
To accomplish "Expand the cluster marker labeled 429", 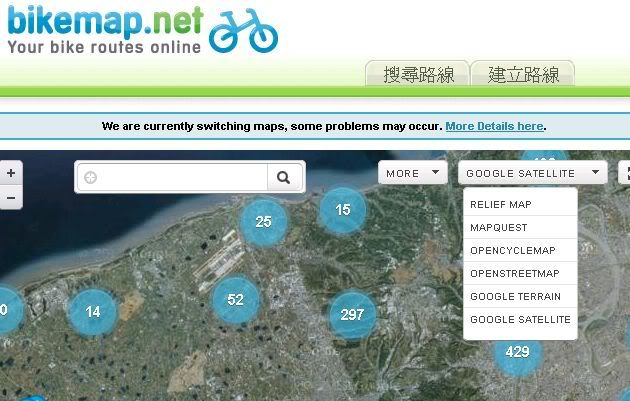I will (x=517, y=352).
